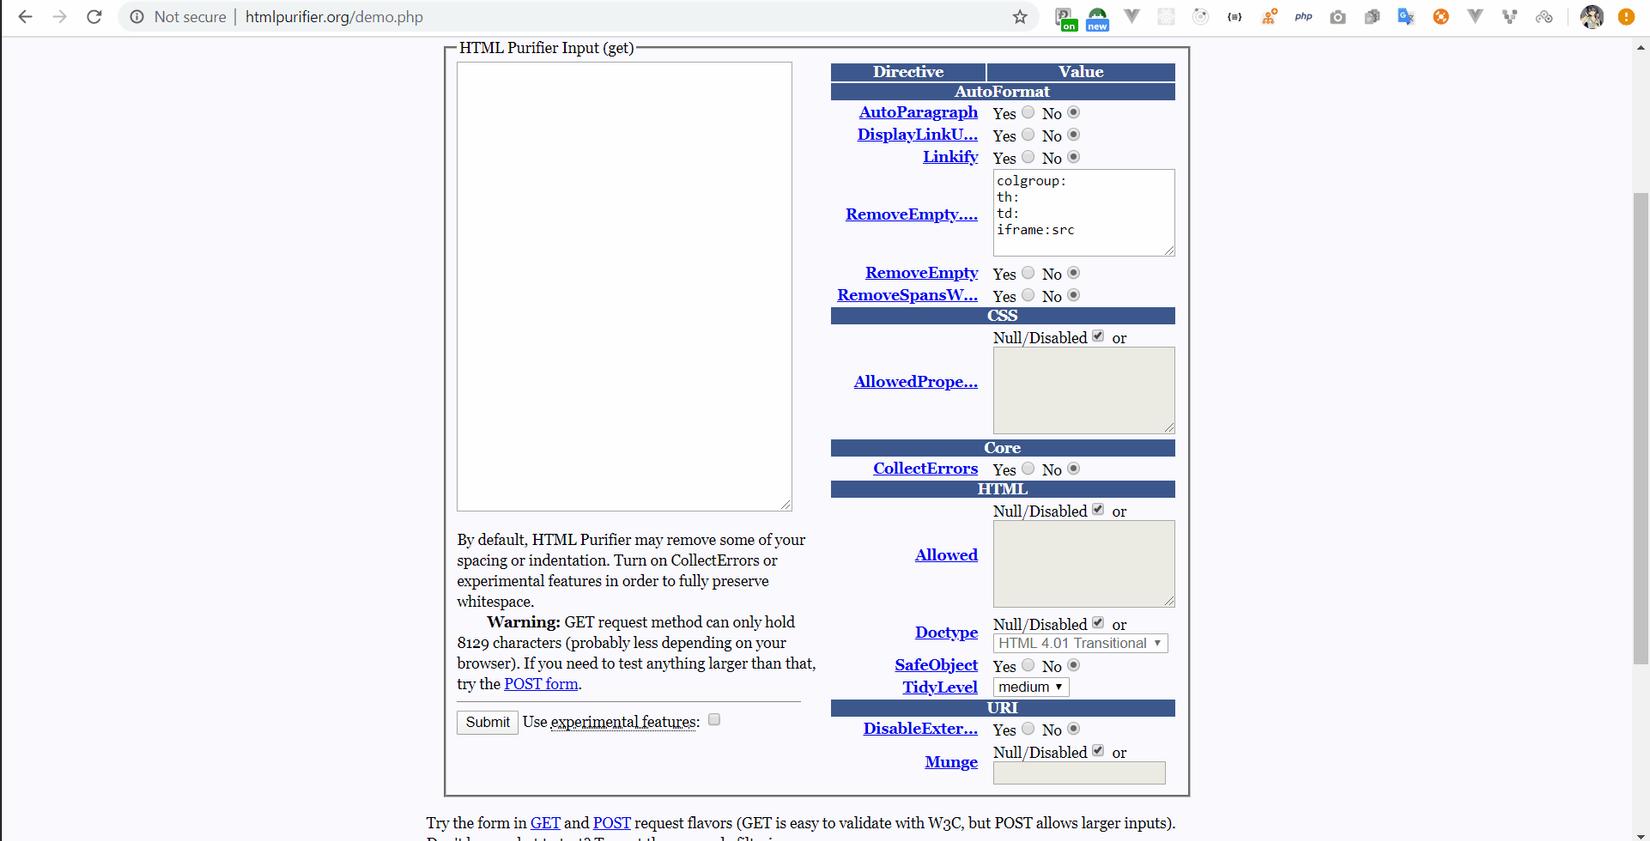
Task: Click the 'AutoFormat' section header
Action: [1002, 92]
